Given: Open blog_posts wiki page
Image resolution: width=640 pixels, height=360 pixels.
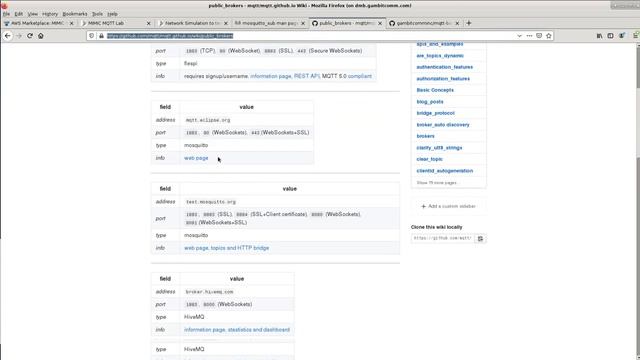Looking at the screenshot, I should (430, 102).
